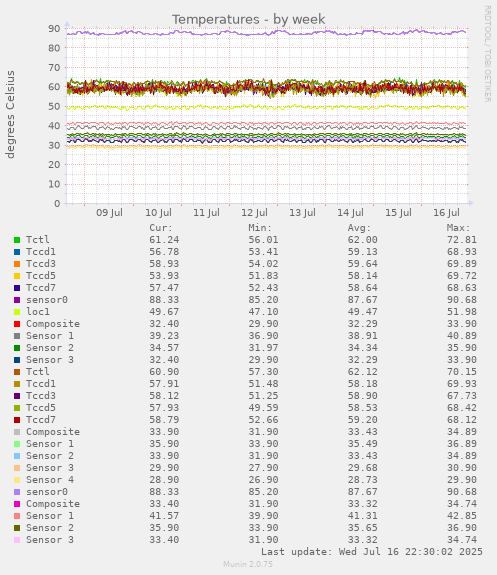
Task: Click the degrees Celsius axis label
Action: click(x=10, y=114)
